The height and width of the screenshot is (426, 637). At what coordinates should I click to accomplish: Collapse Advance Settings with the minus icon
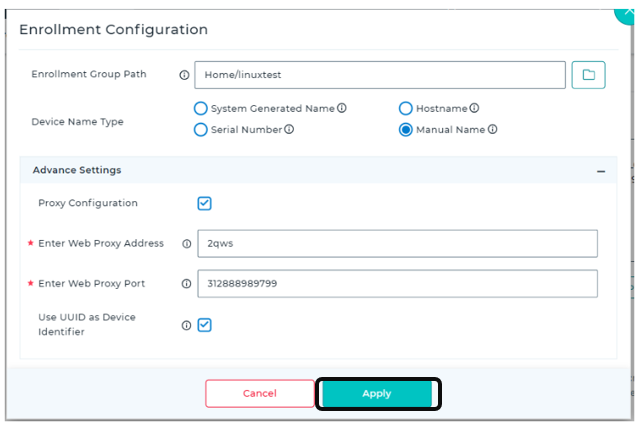click(x=601, y=171)
